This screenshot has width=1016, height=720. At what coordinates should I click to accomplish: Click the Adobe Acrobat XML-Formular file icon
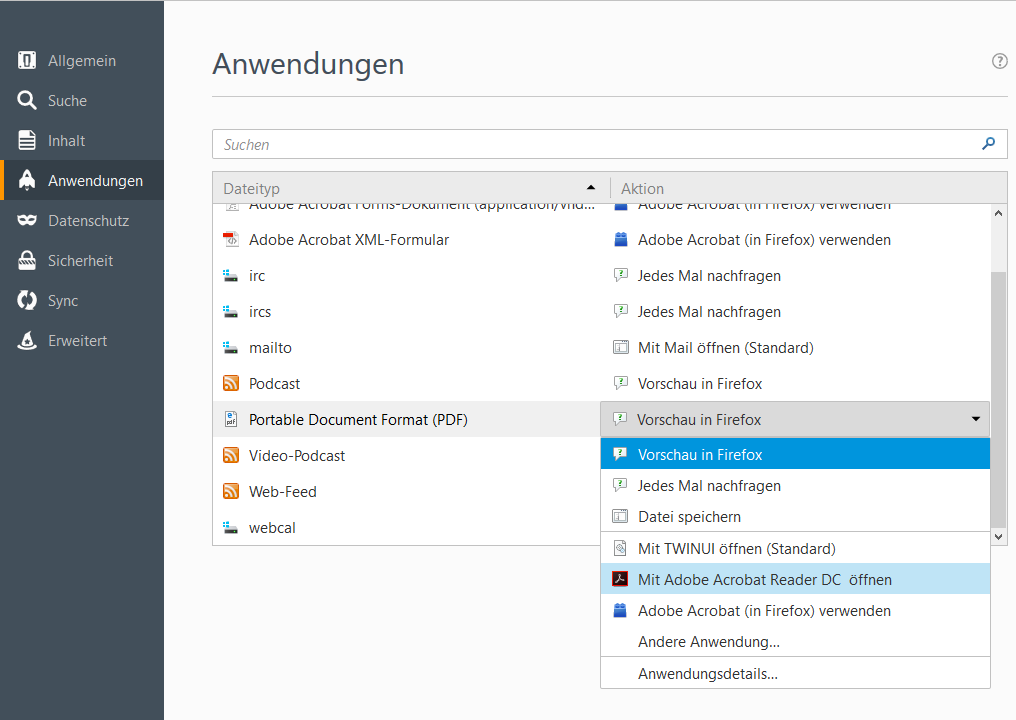coord(231,240)
